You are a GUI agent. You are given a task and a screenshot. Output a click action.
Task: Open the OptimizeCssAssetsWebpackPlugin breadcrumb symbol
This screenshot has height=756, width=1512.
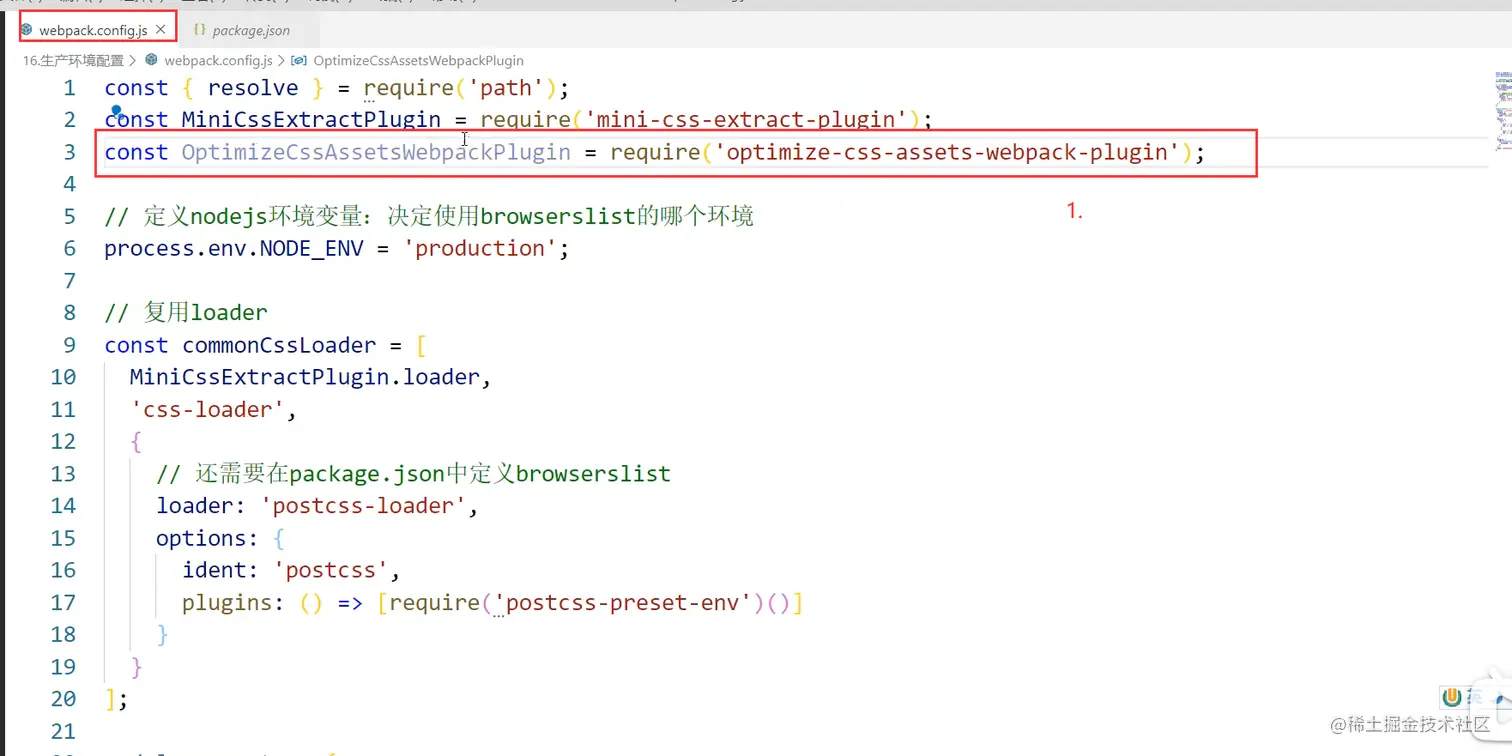pyautogui.click(x=419, y=61)
